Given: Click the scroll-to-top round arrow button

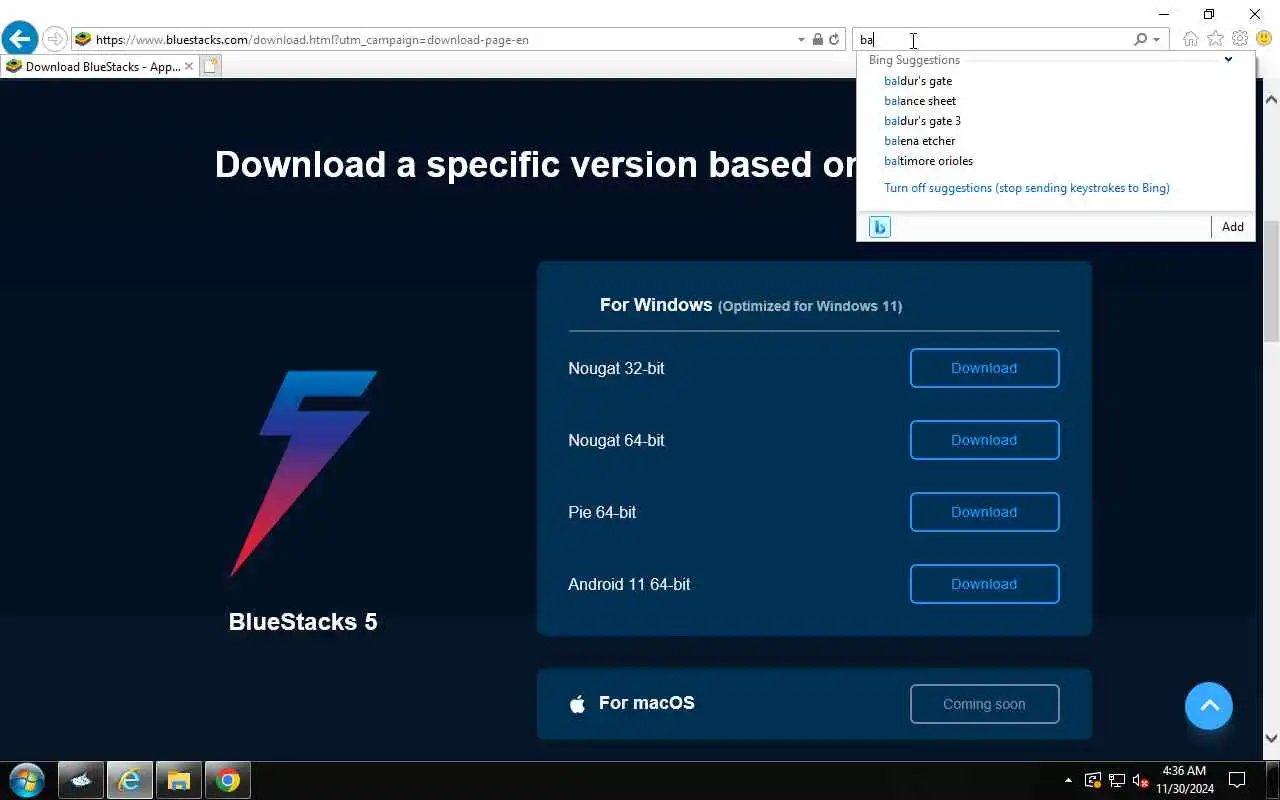Looking at the screenshot, I should point(1209,706).
